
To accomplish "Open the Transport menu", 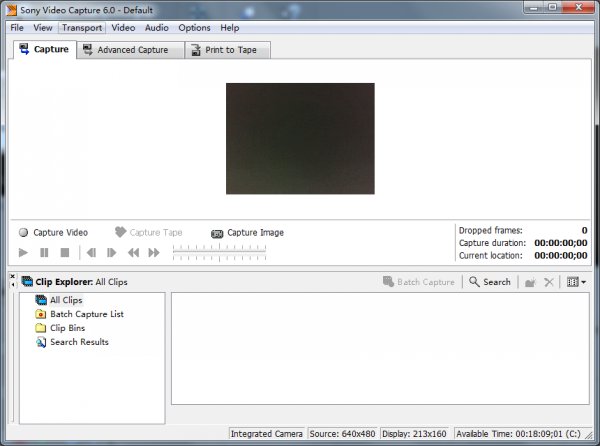I will [x=82, y=28].
